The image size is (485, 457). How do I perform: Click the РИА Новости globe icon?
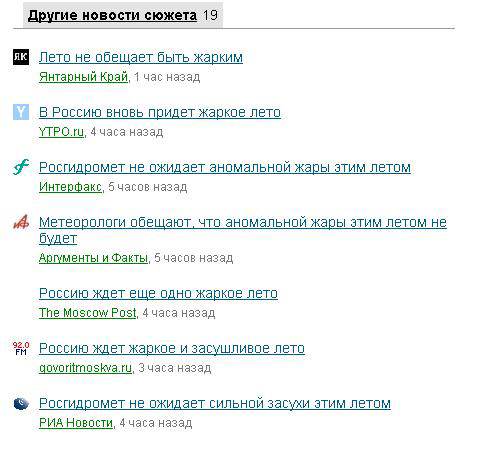[21, 403]
